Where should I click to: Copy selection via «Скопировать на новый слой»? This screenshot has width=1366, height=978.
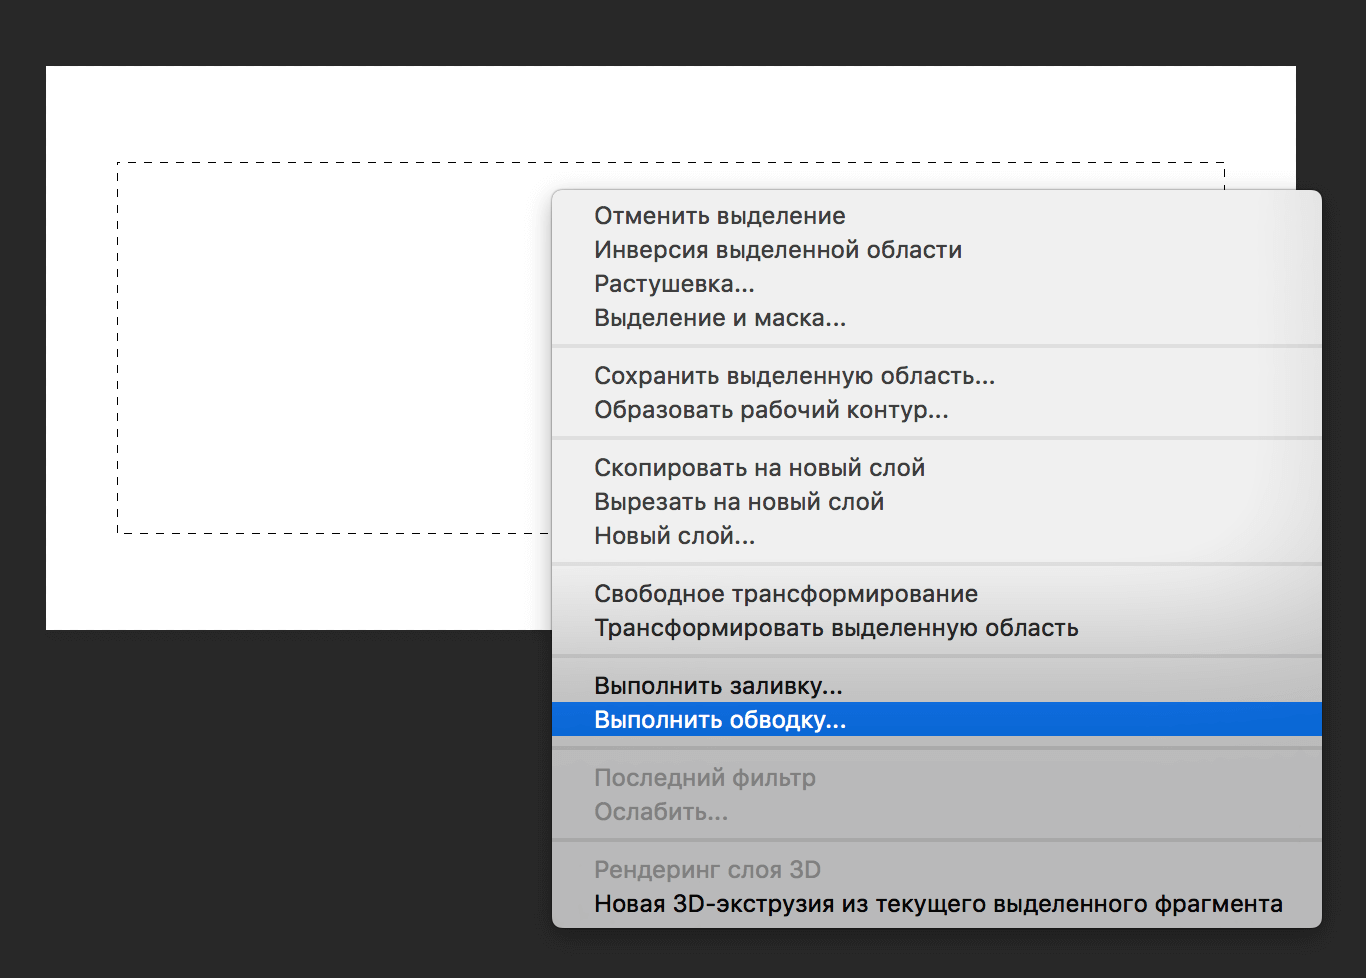[760, 467]
